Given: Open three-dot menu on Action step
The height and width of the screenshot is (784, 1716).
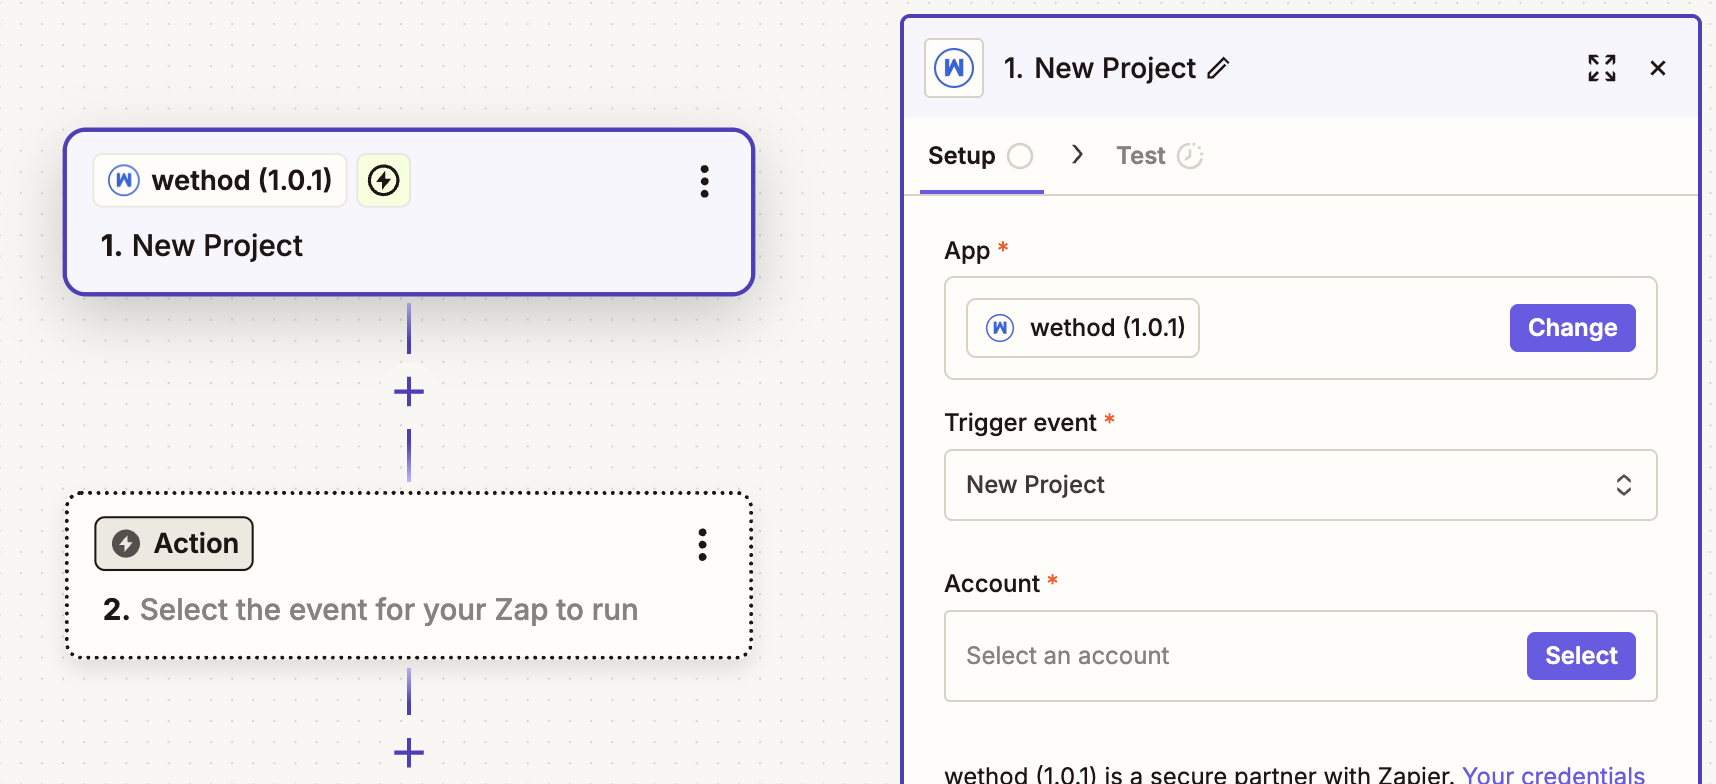Looking at the screenshot, I should click(702, 545).
